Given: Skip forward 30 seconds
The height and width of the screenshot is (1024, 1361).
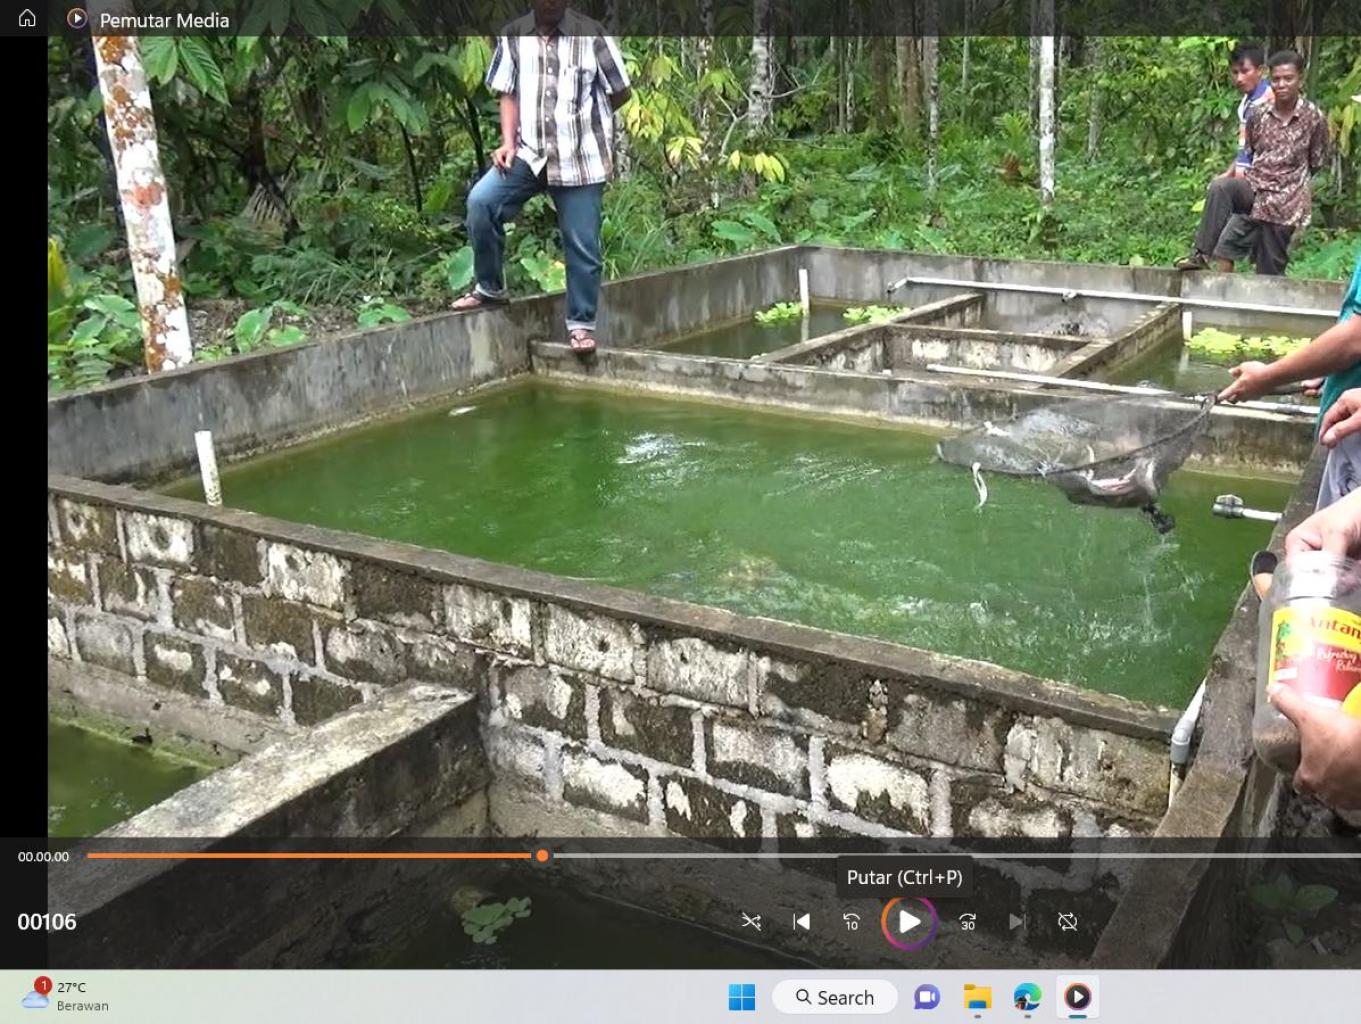Looking at the screenshot, I should point(967,921).
